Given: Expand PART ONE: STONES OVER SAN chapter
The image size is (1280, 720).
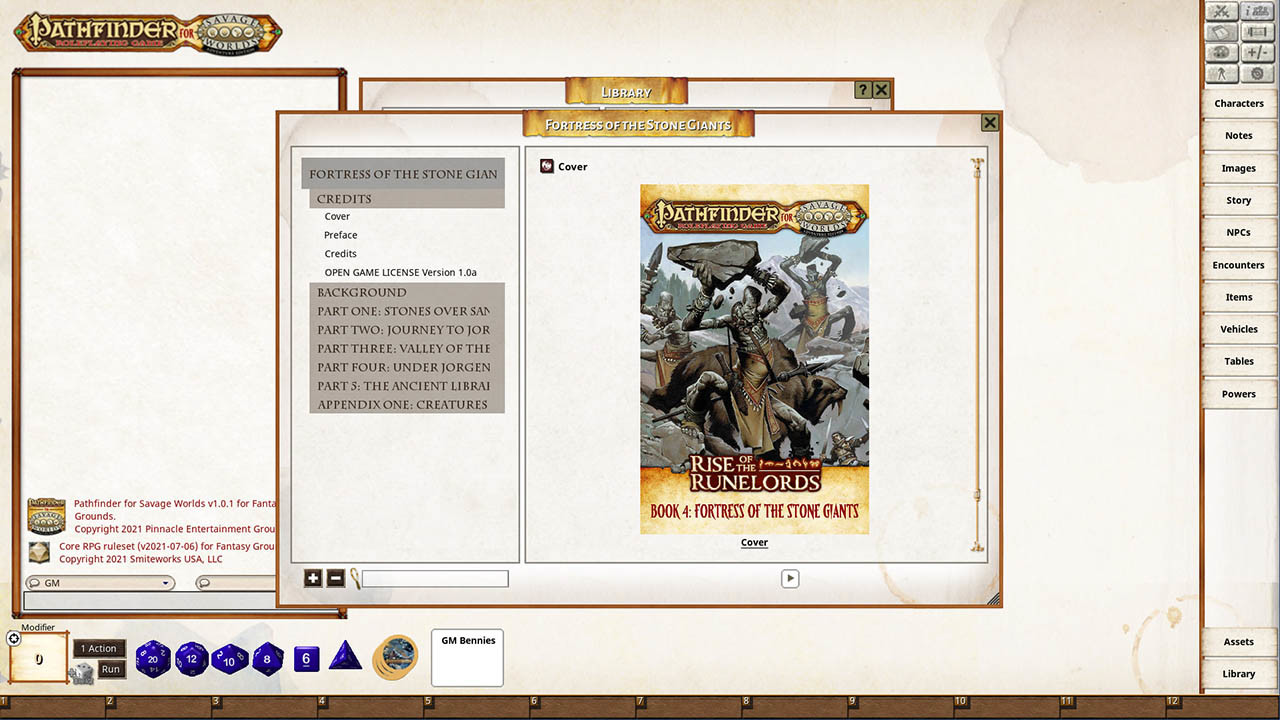Looking at the screenshot, I should click(407, 311).
